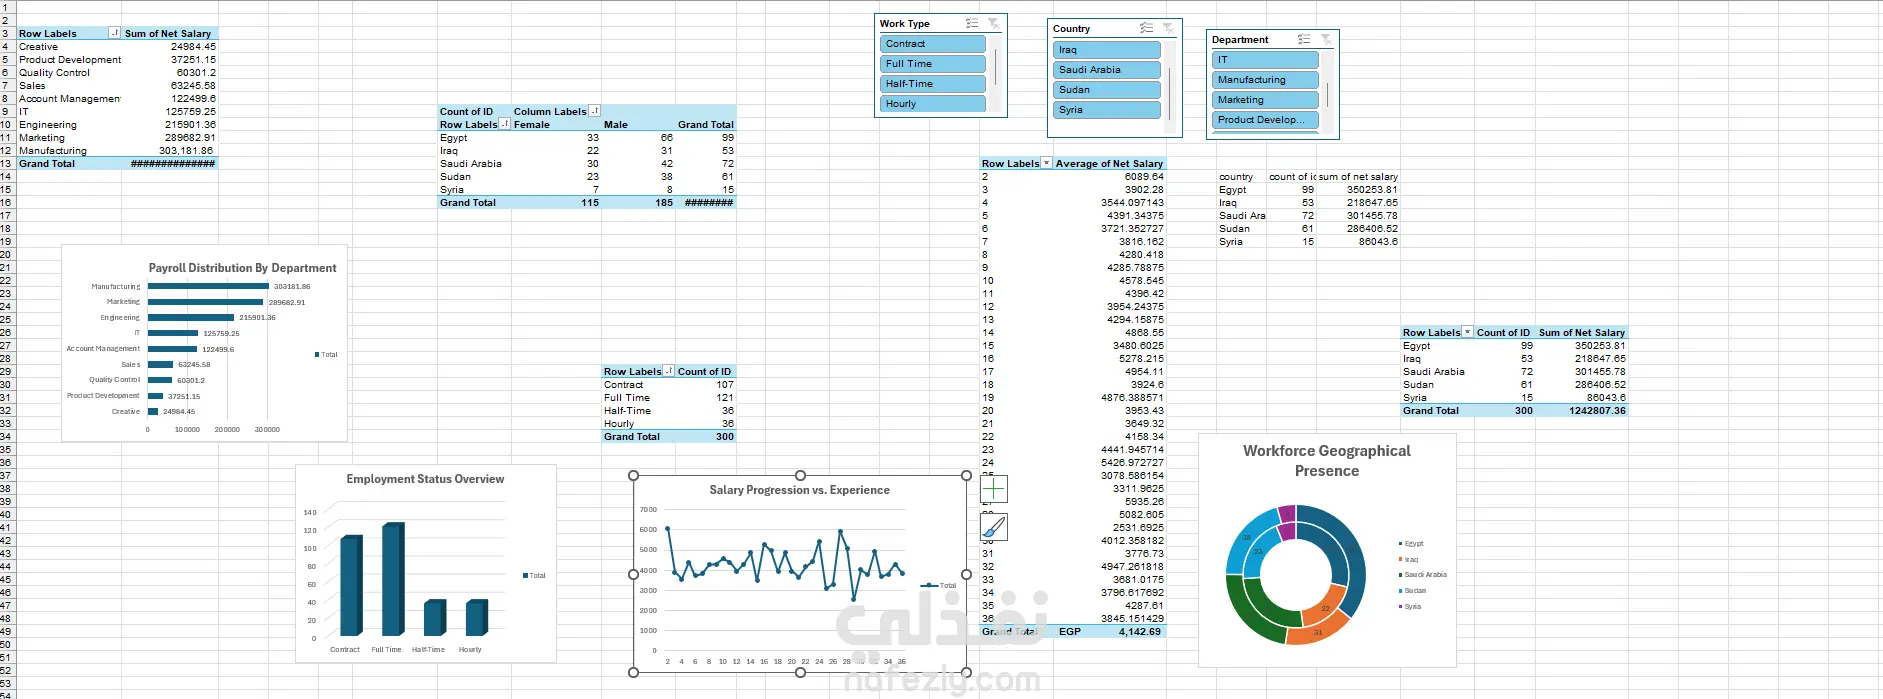Click the Saudi Arabia legend entry in doughnut chart

1422,575
